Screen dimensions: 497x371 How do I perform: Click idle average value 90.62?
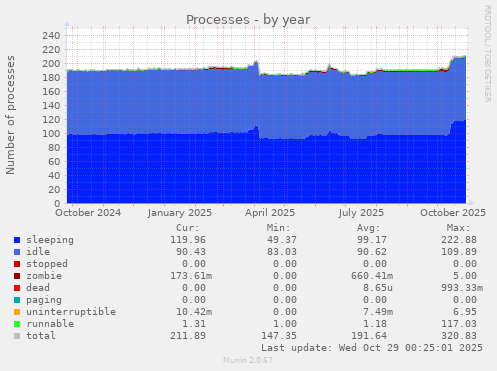click(372, 252)
